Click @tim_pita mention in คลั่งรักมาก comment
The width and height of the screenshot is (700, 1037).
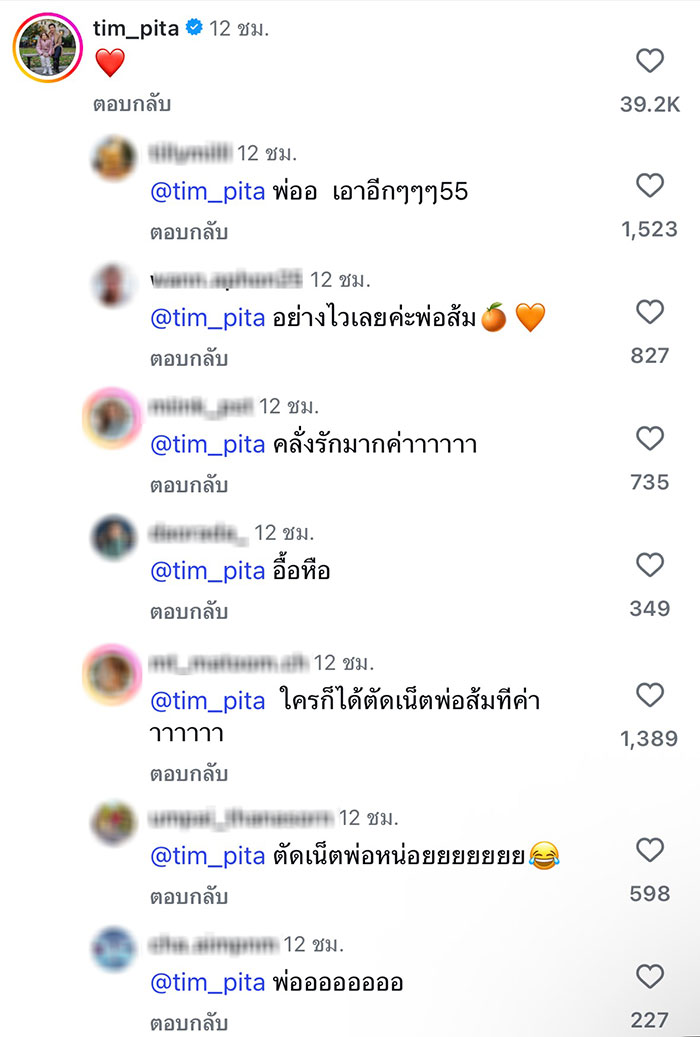[x=207, y=445]
